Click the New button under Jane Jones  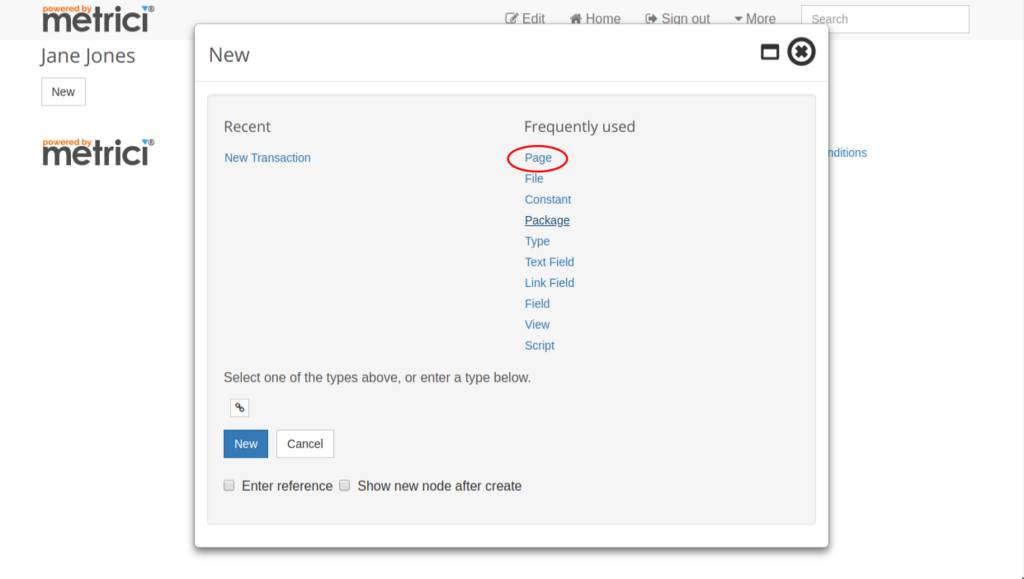click(x=63, y=92)
